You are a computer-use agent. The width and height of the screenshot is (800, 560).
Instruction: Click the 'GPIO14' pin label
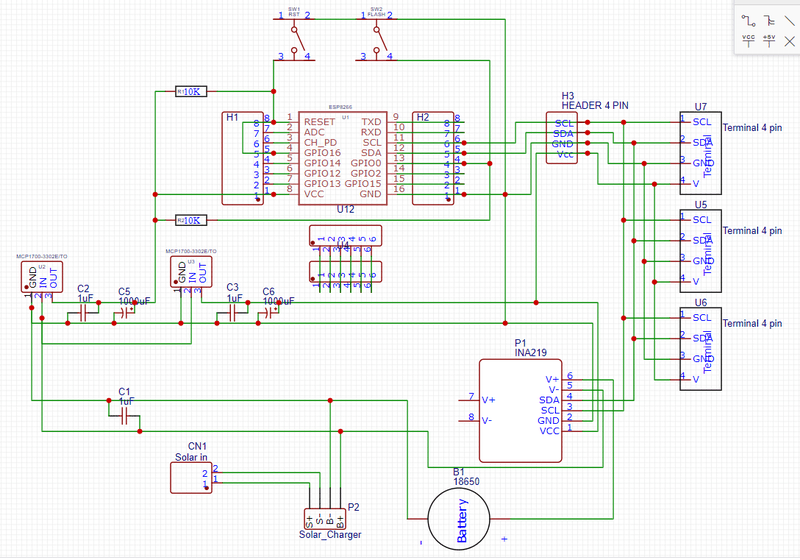322,163
